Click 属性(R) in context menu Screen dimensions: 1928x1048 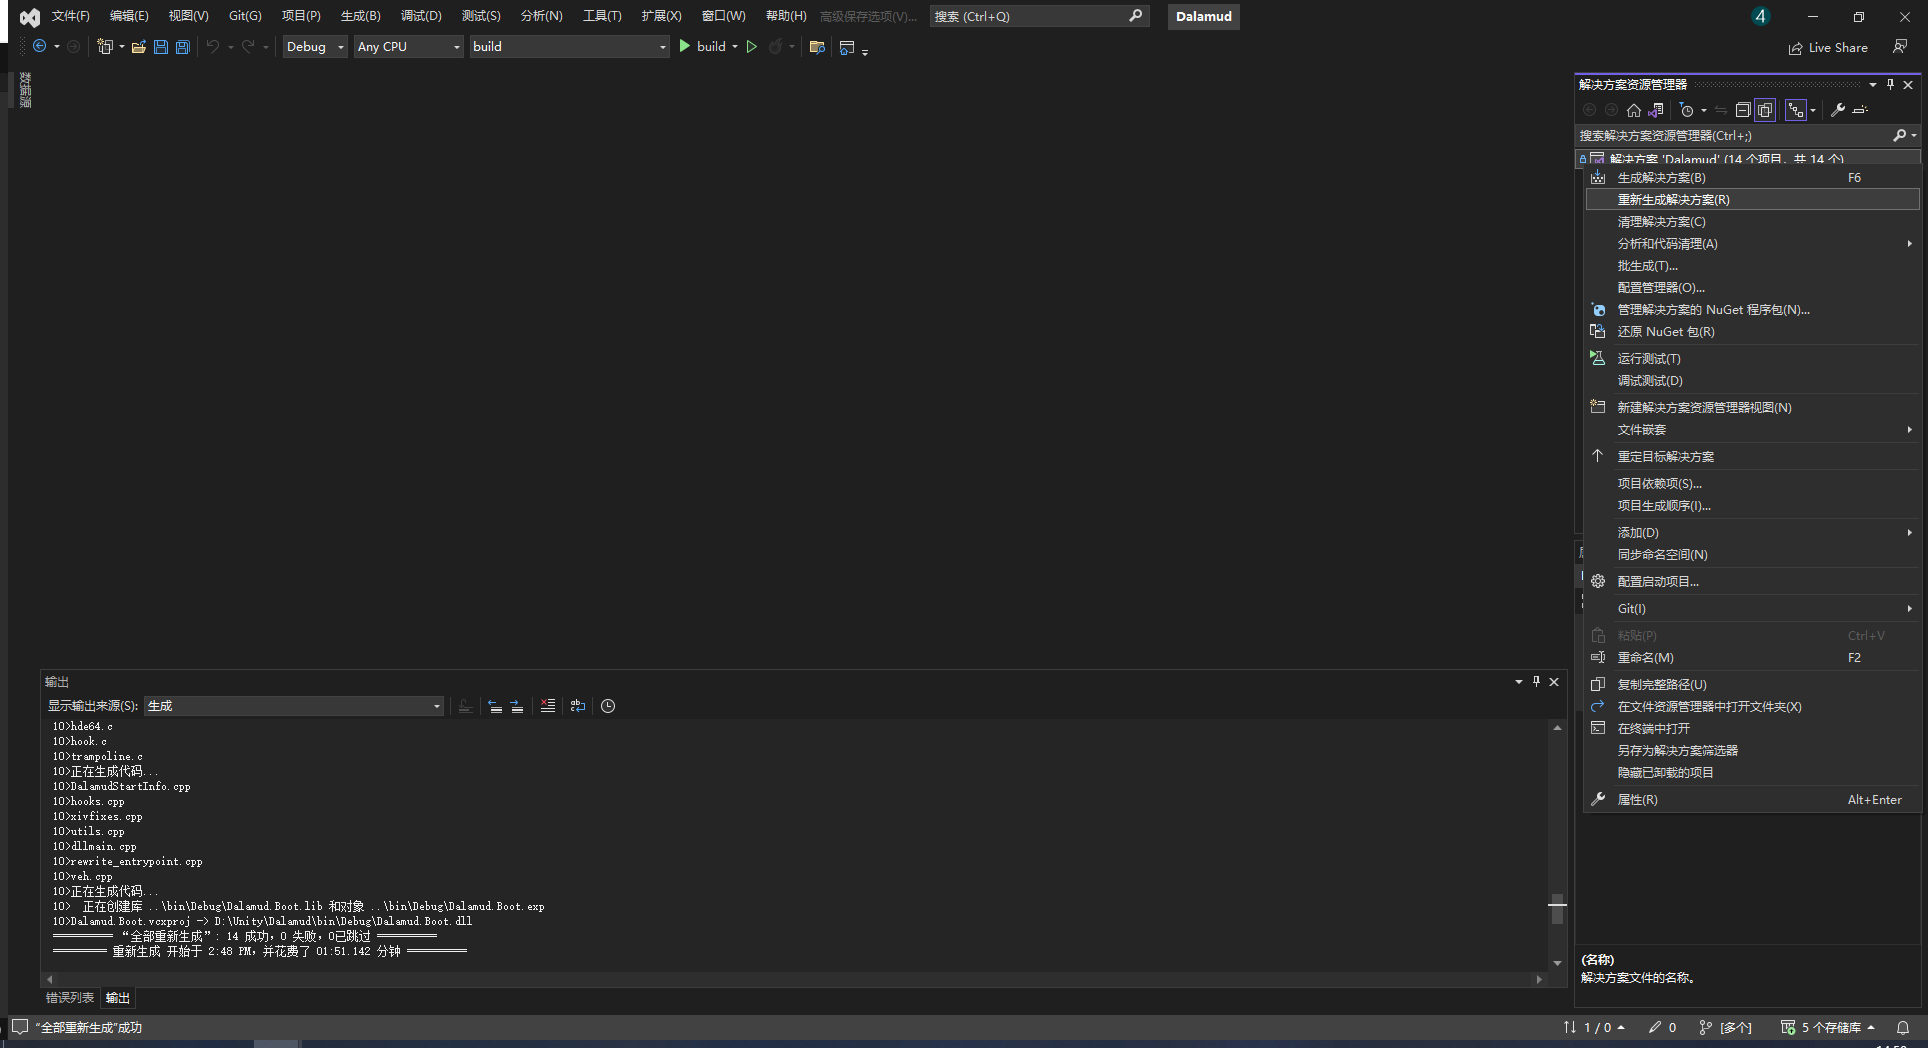pyautogui.click(x=1752, y=800)
